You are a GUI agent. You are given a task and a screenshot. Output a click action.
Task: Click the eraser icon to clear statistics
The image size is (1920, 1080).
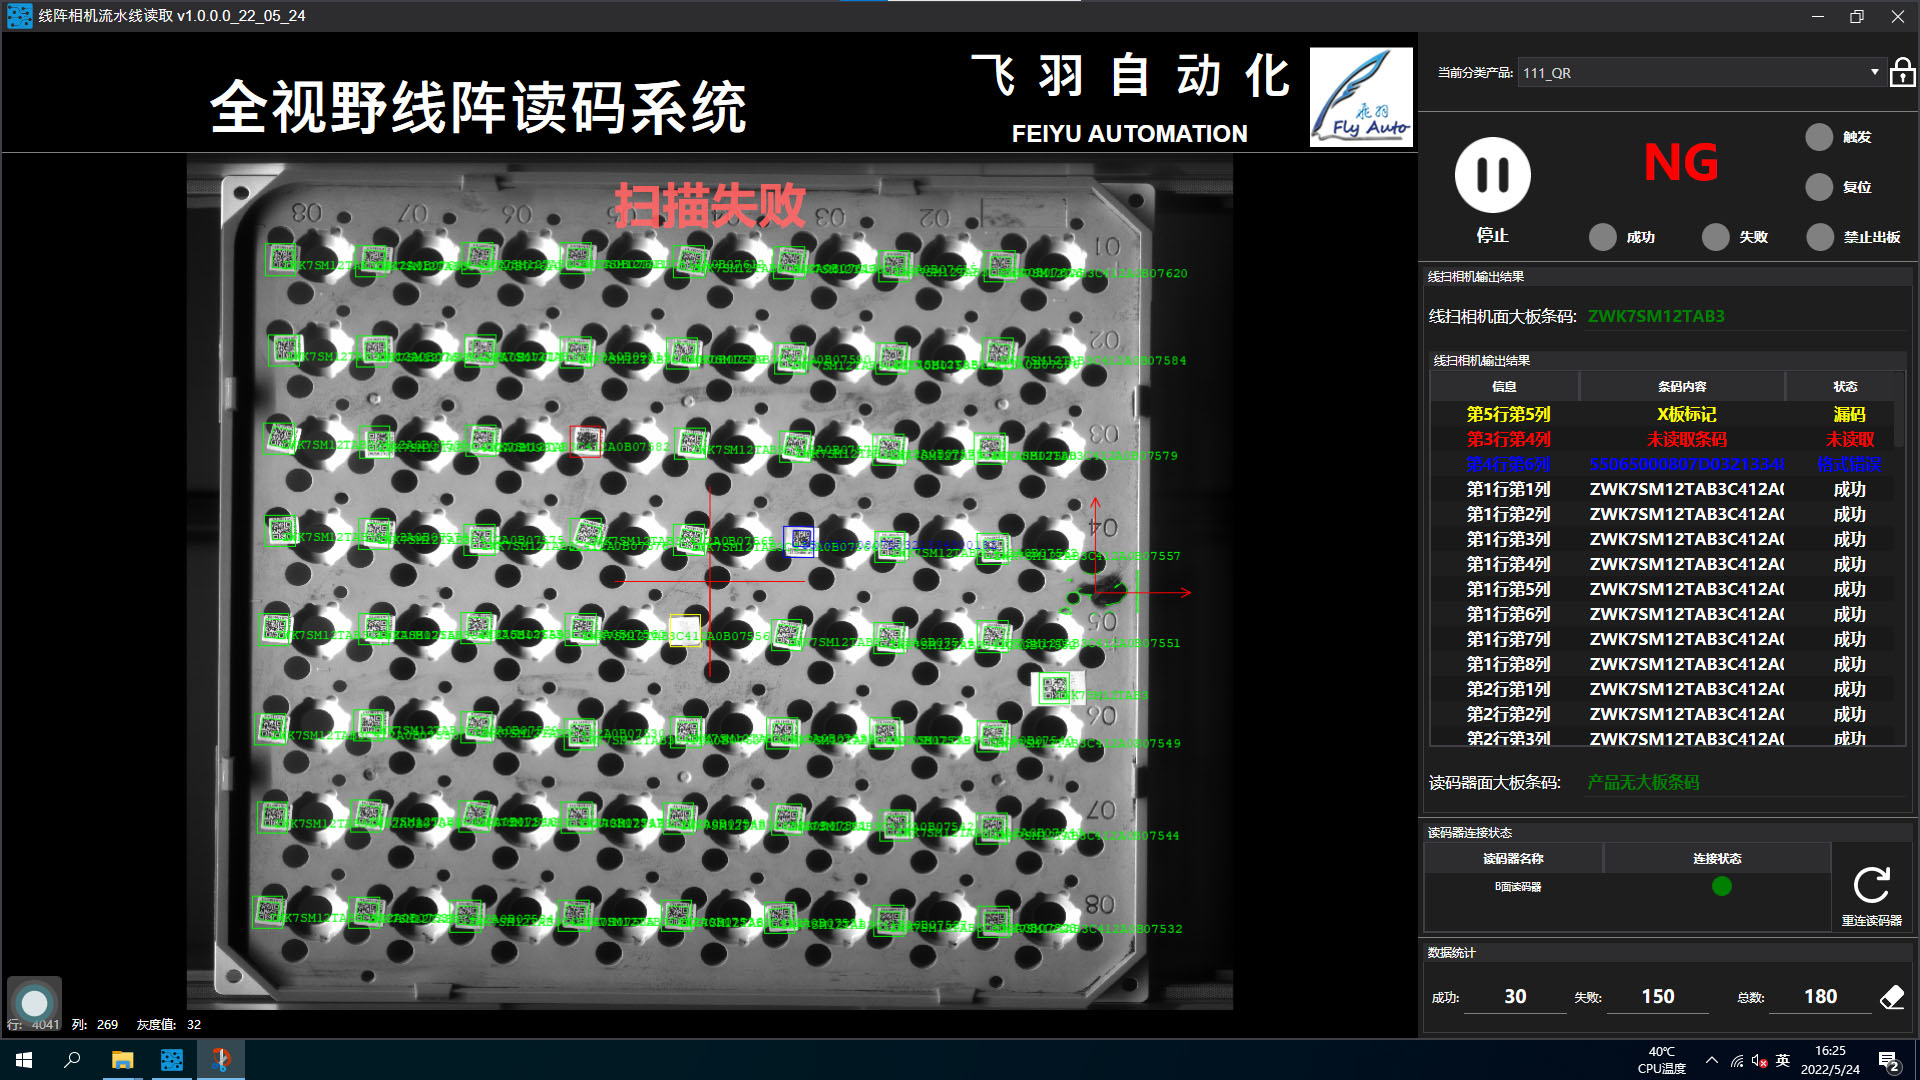click(x=1892, y=996)
